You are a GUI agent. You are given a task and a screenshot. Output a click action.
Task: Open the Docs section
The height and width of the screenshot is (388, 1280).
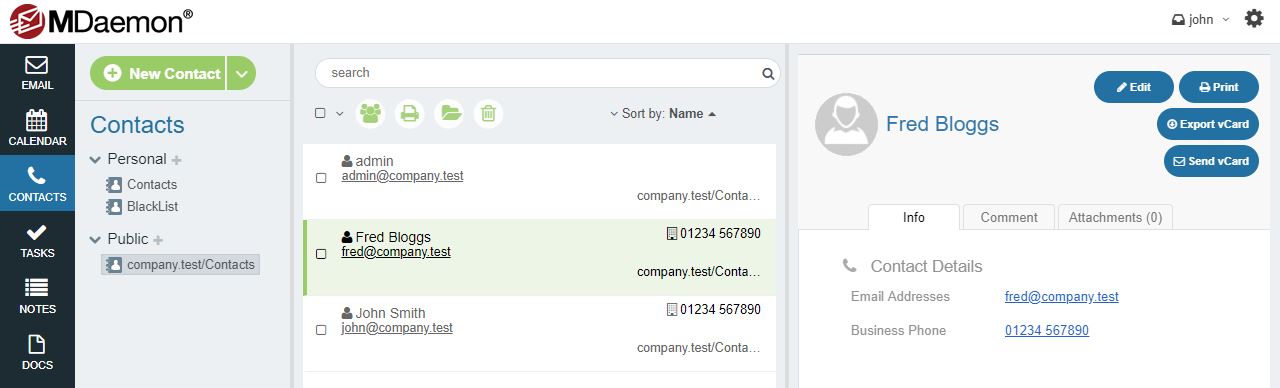tap(37, 352)
